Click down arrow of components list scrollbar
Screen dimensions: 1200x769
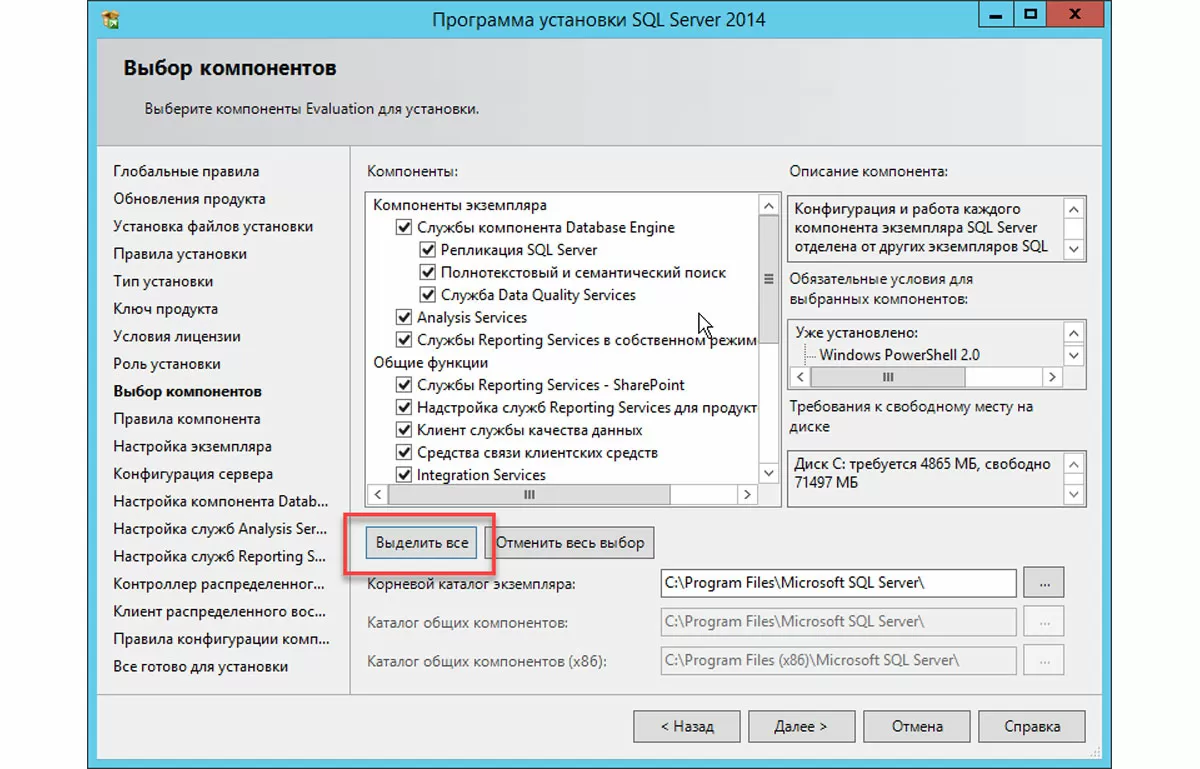[x=769, y=474]
